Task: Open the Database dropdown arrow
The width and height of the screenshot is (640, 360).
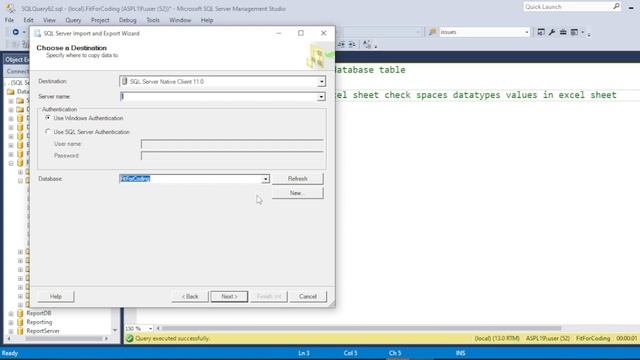Action: (x=265, y=179)
